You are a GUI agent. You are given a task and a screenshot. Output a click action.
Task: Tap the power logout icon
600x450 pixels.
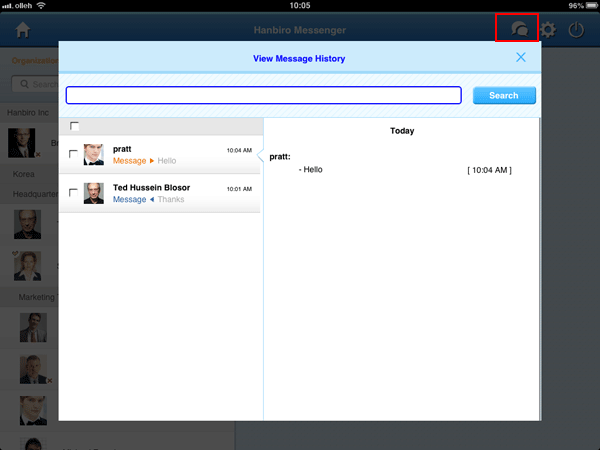tap(577, 30)
